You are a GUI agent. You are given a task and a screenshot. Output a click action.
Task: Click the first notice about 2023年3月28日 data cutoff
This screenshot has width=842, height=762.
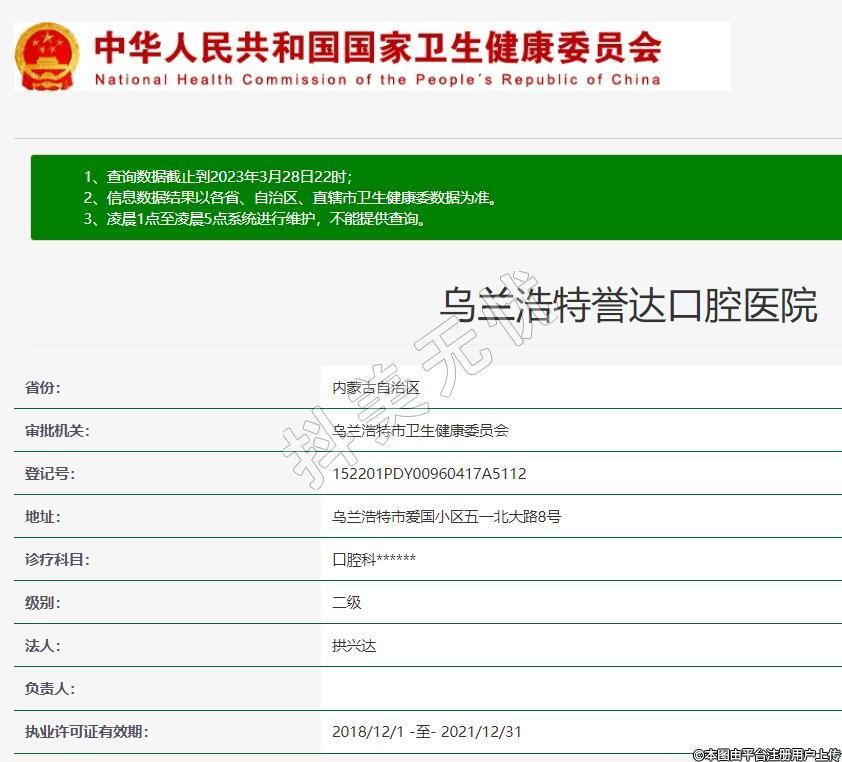click(x=217, y=176)
